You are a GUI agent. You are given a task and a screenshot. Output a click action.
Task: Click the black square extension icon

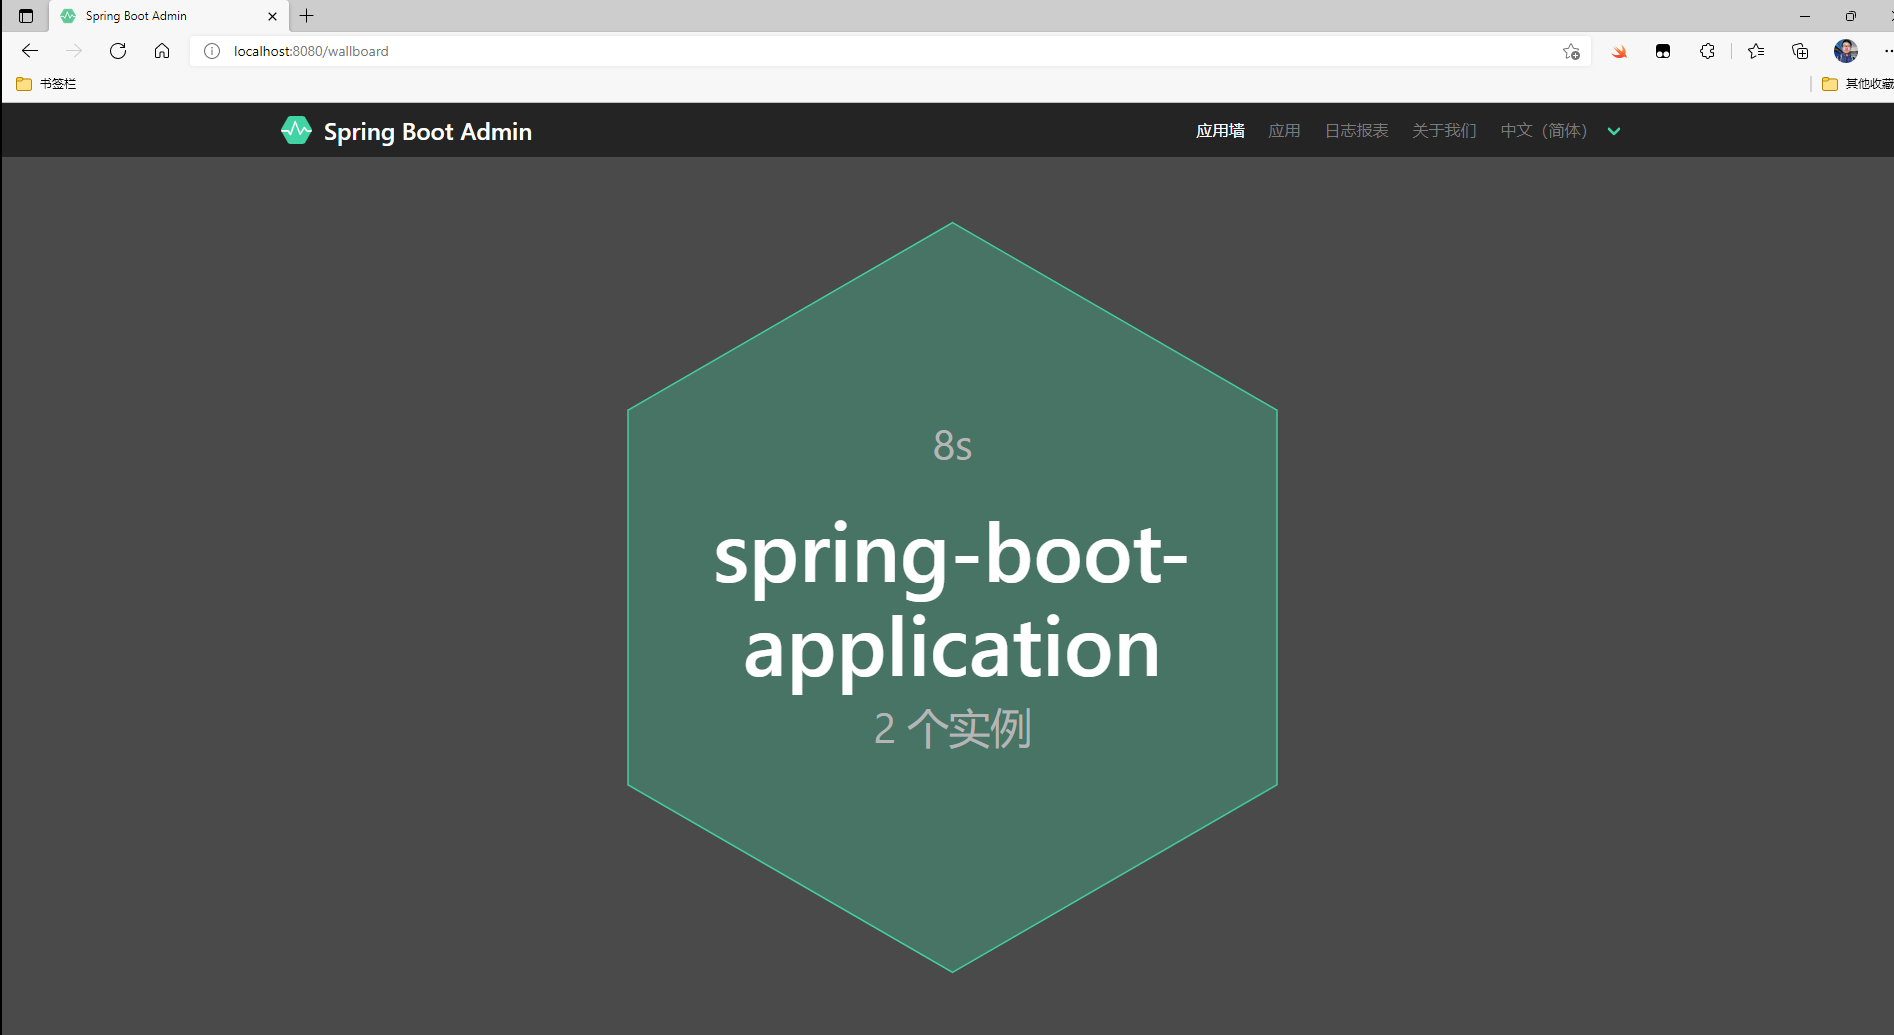[x=1663, y=51]
